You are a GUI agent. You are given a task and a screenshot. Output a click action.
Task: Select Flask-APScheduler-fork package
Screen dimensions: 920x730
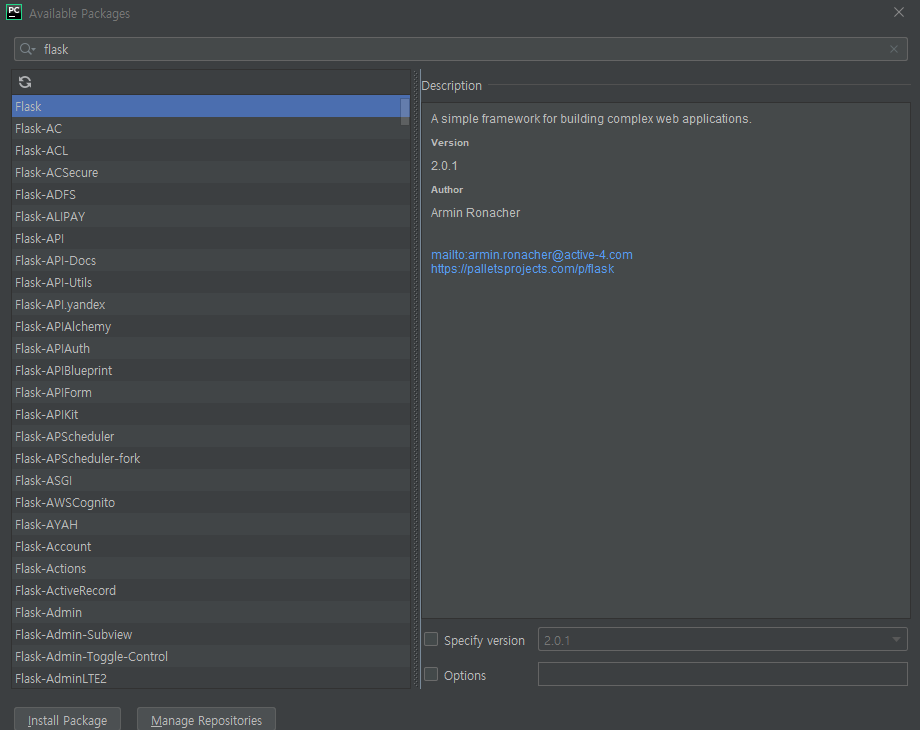pos(211,458)
